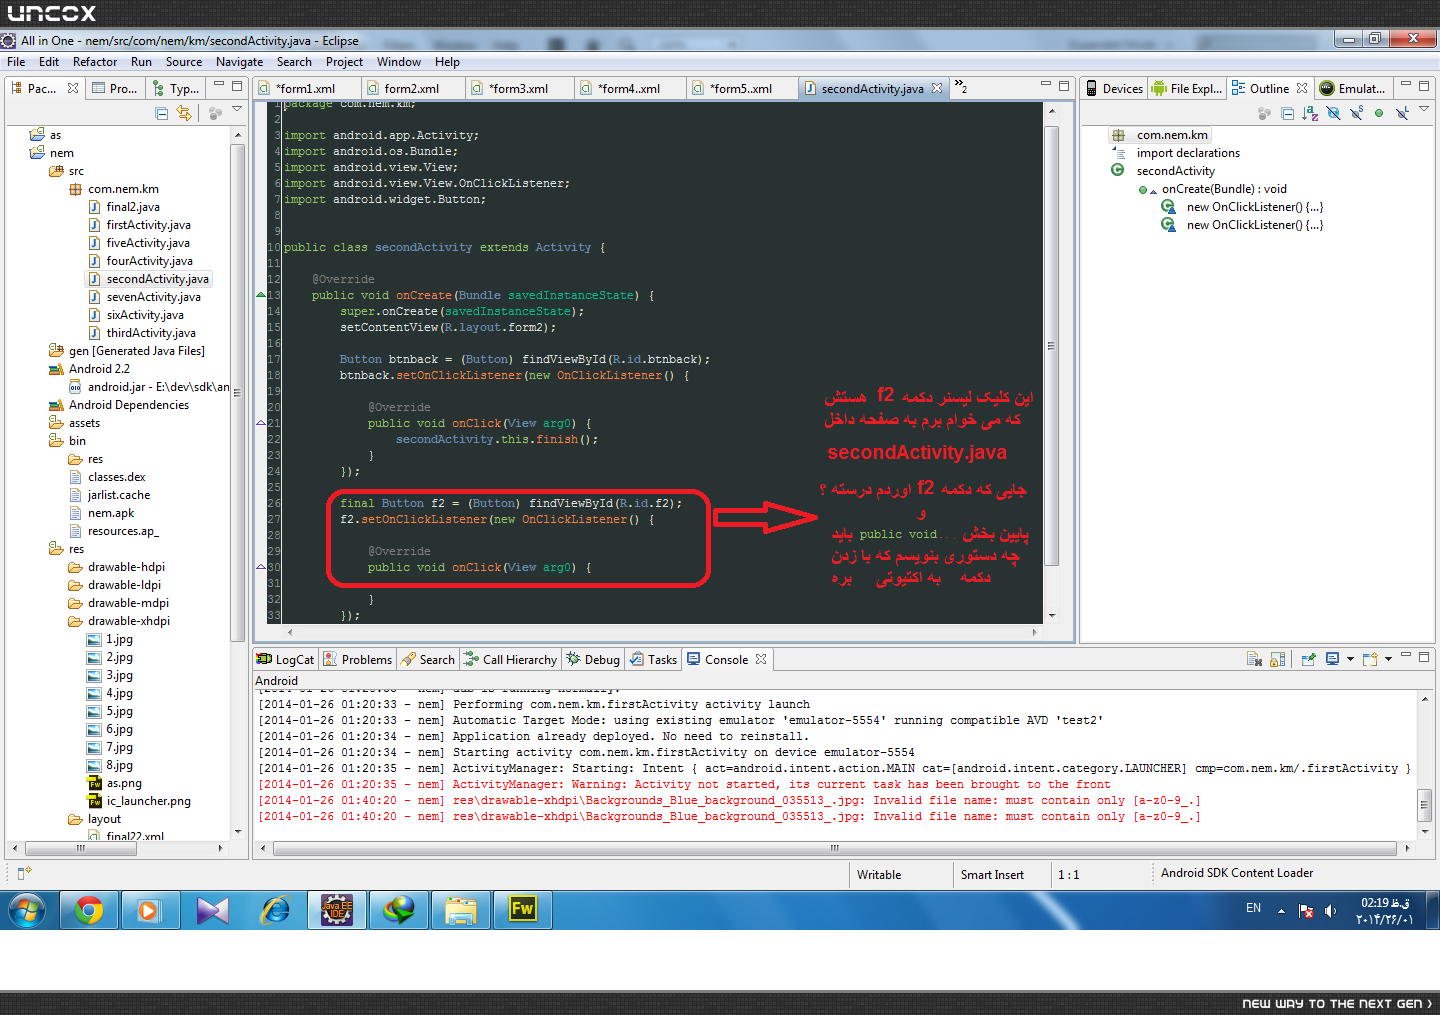Open Outline view menu arrow

pos(1424,110)
